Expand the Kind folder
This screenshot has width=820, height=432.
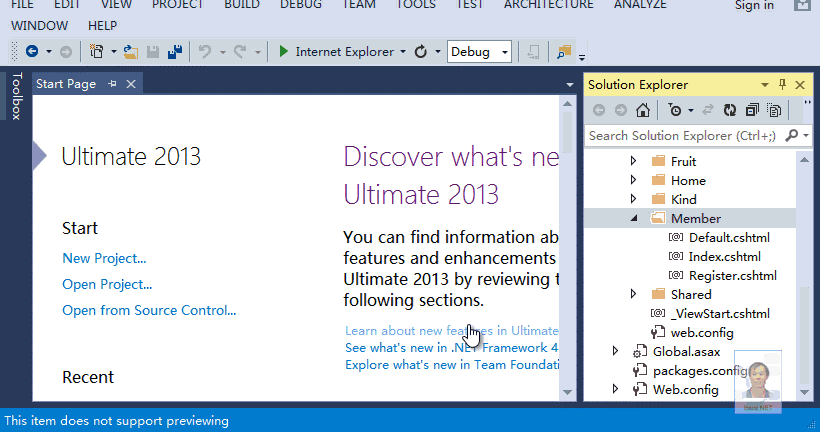click(x=633, y=199)
